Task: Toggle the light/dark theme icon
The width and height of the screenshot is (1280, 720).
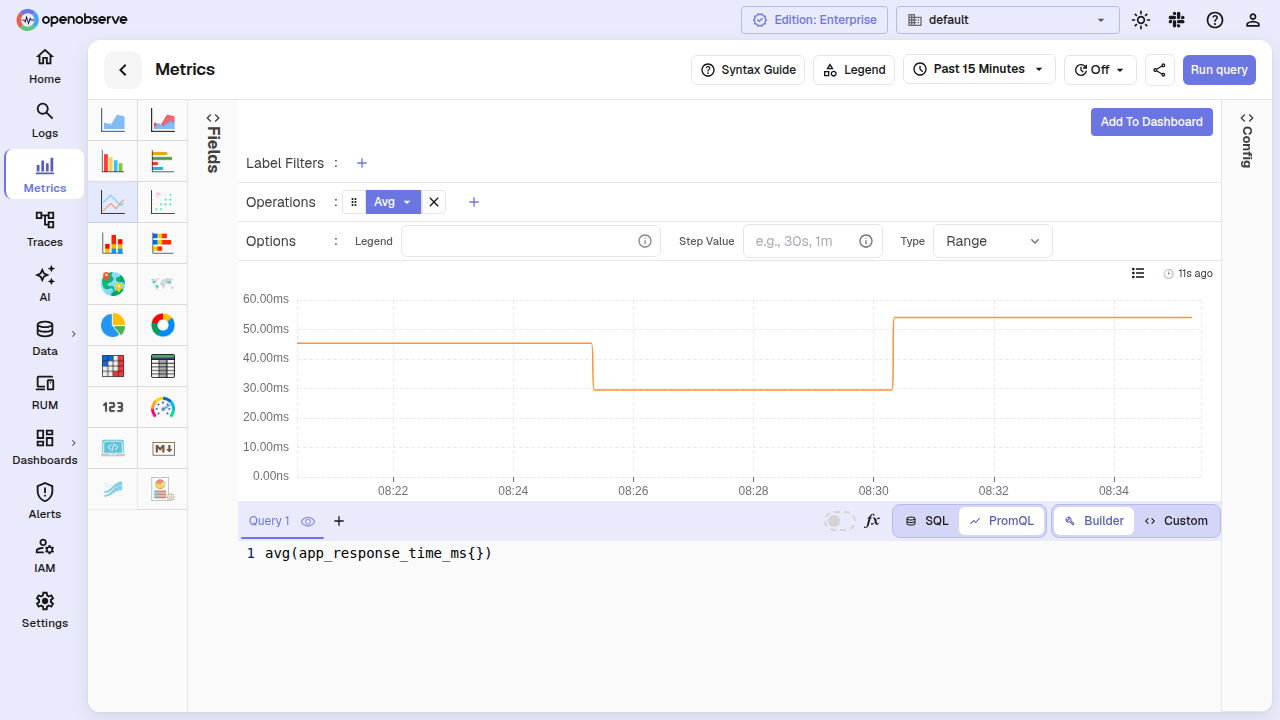Action: [1140, 20]
